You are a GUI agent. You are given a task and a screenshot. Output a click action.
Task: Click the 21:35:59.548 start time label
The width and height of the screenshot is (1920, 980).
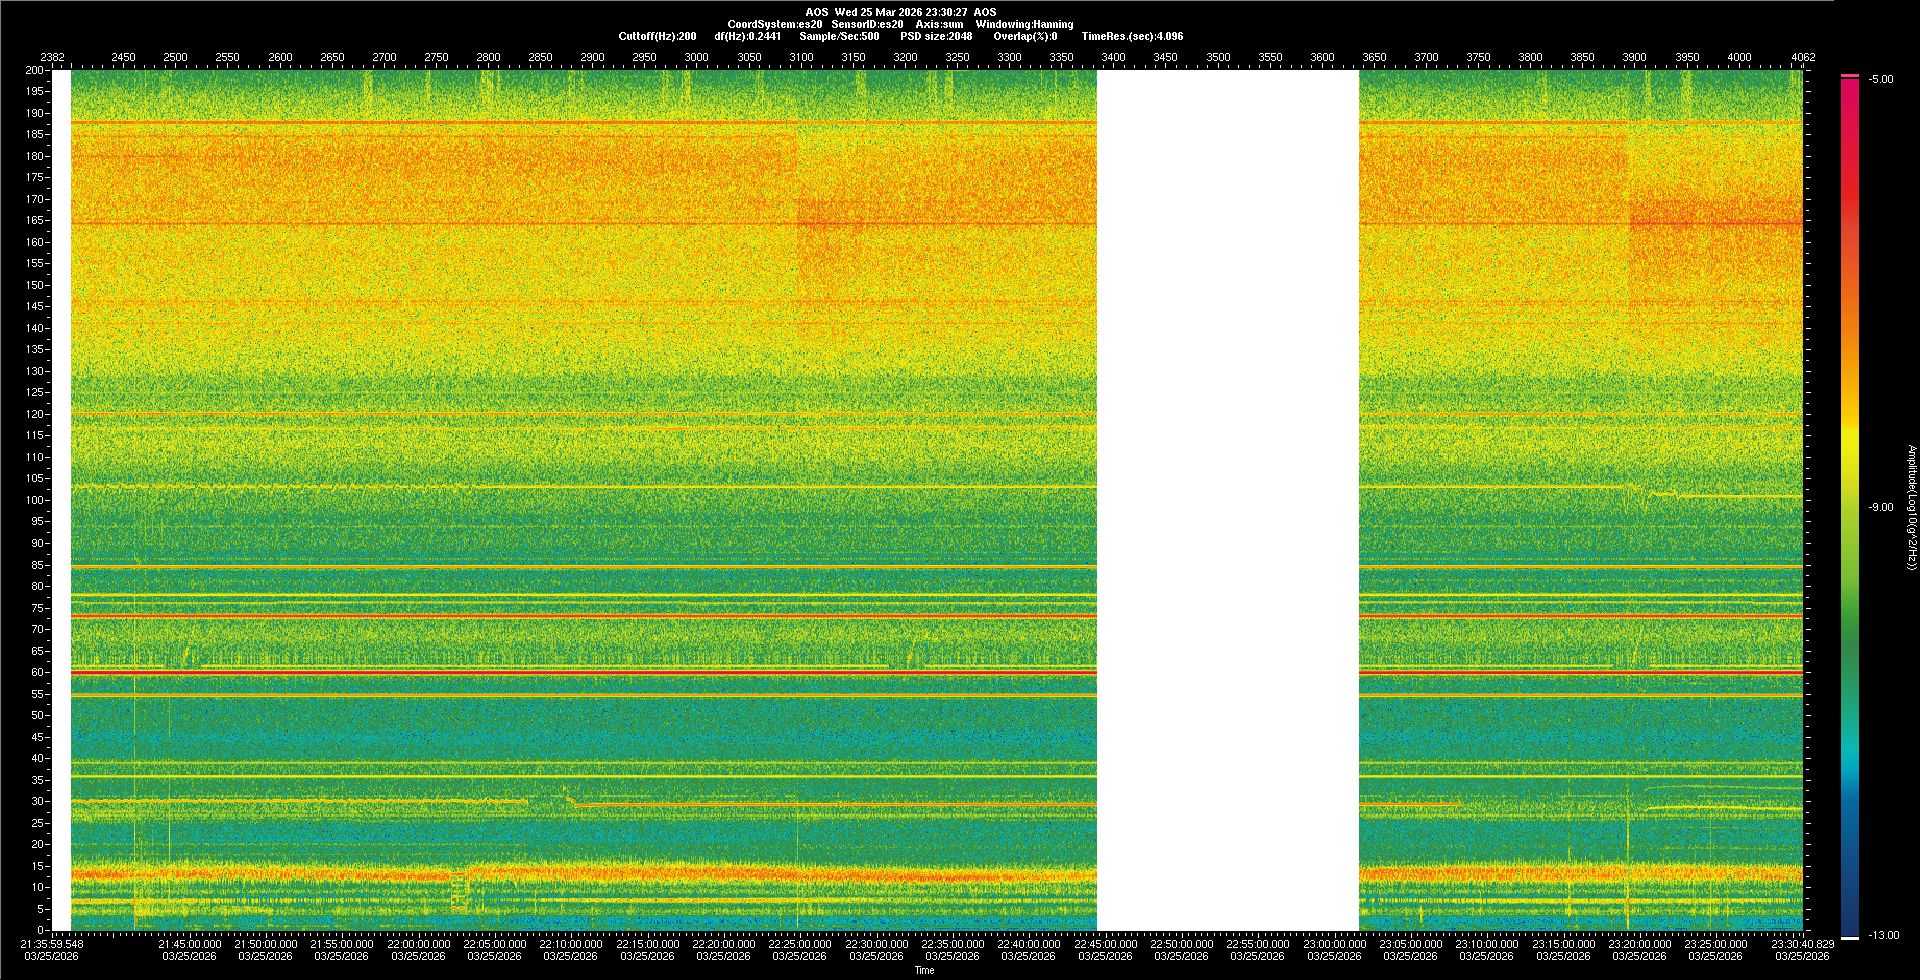53,944
